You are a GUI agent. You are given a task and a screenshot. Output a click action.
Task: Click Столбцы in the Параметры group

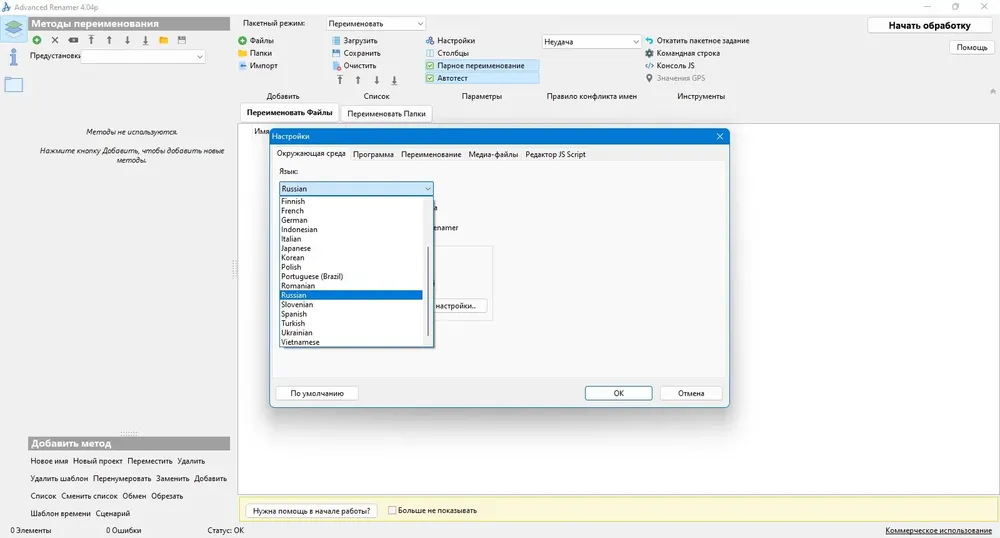click(447, 53)
